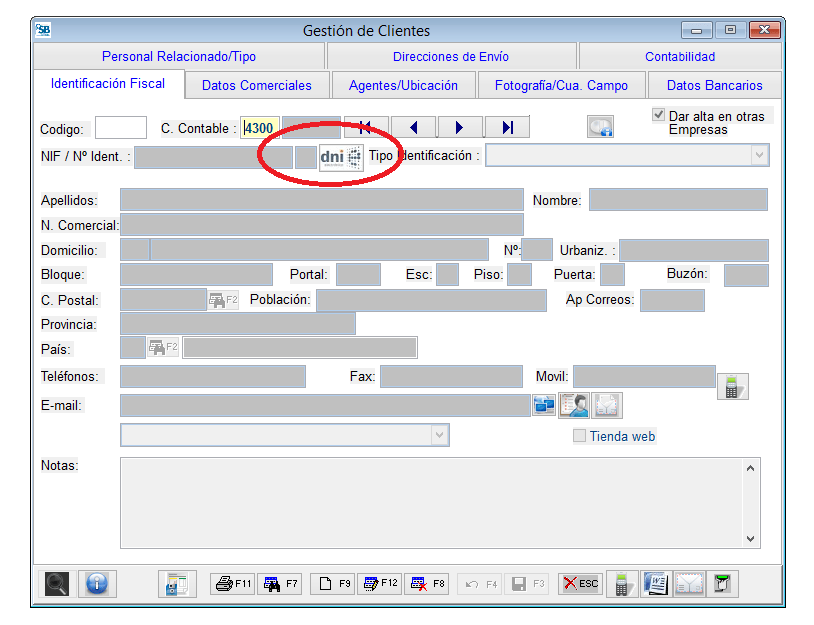
Task: Open the Word document export icon
Action: (x=655, y=584)
